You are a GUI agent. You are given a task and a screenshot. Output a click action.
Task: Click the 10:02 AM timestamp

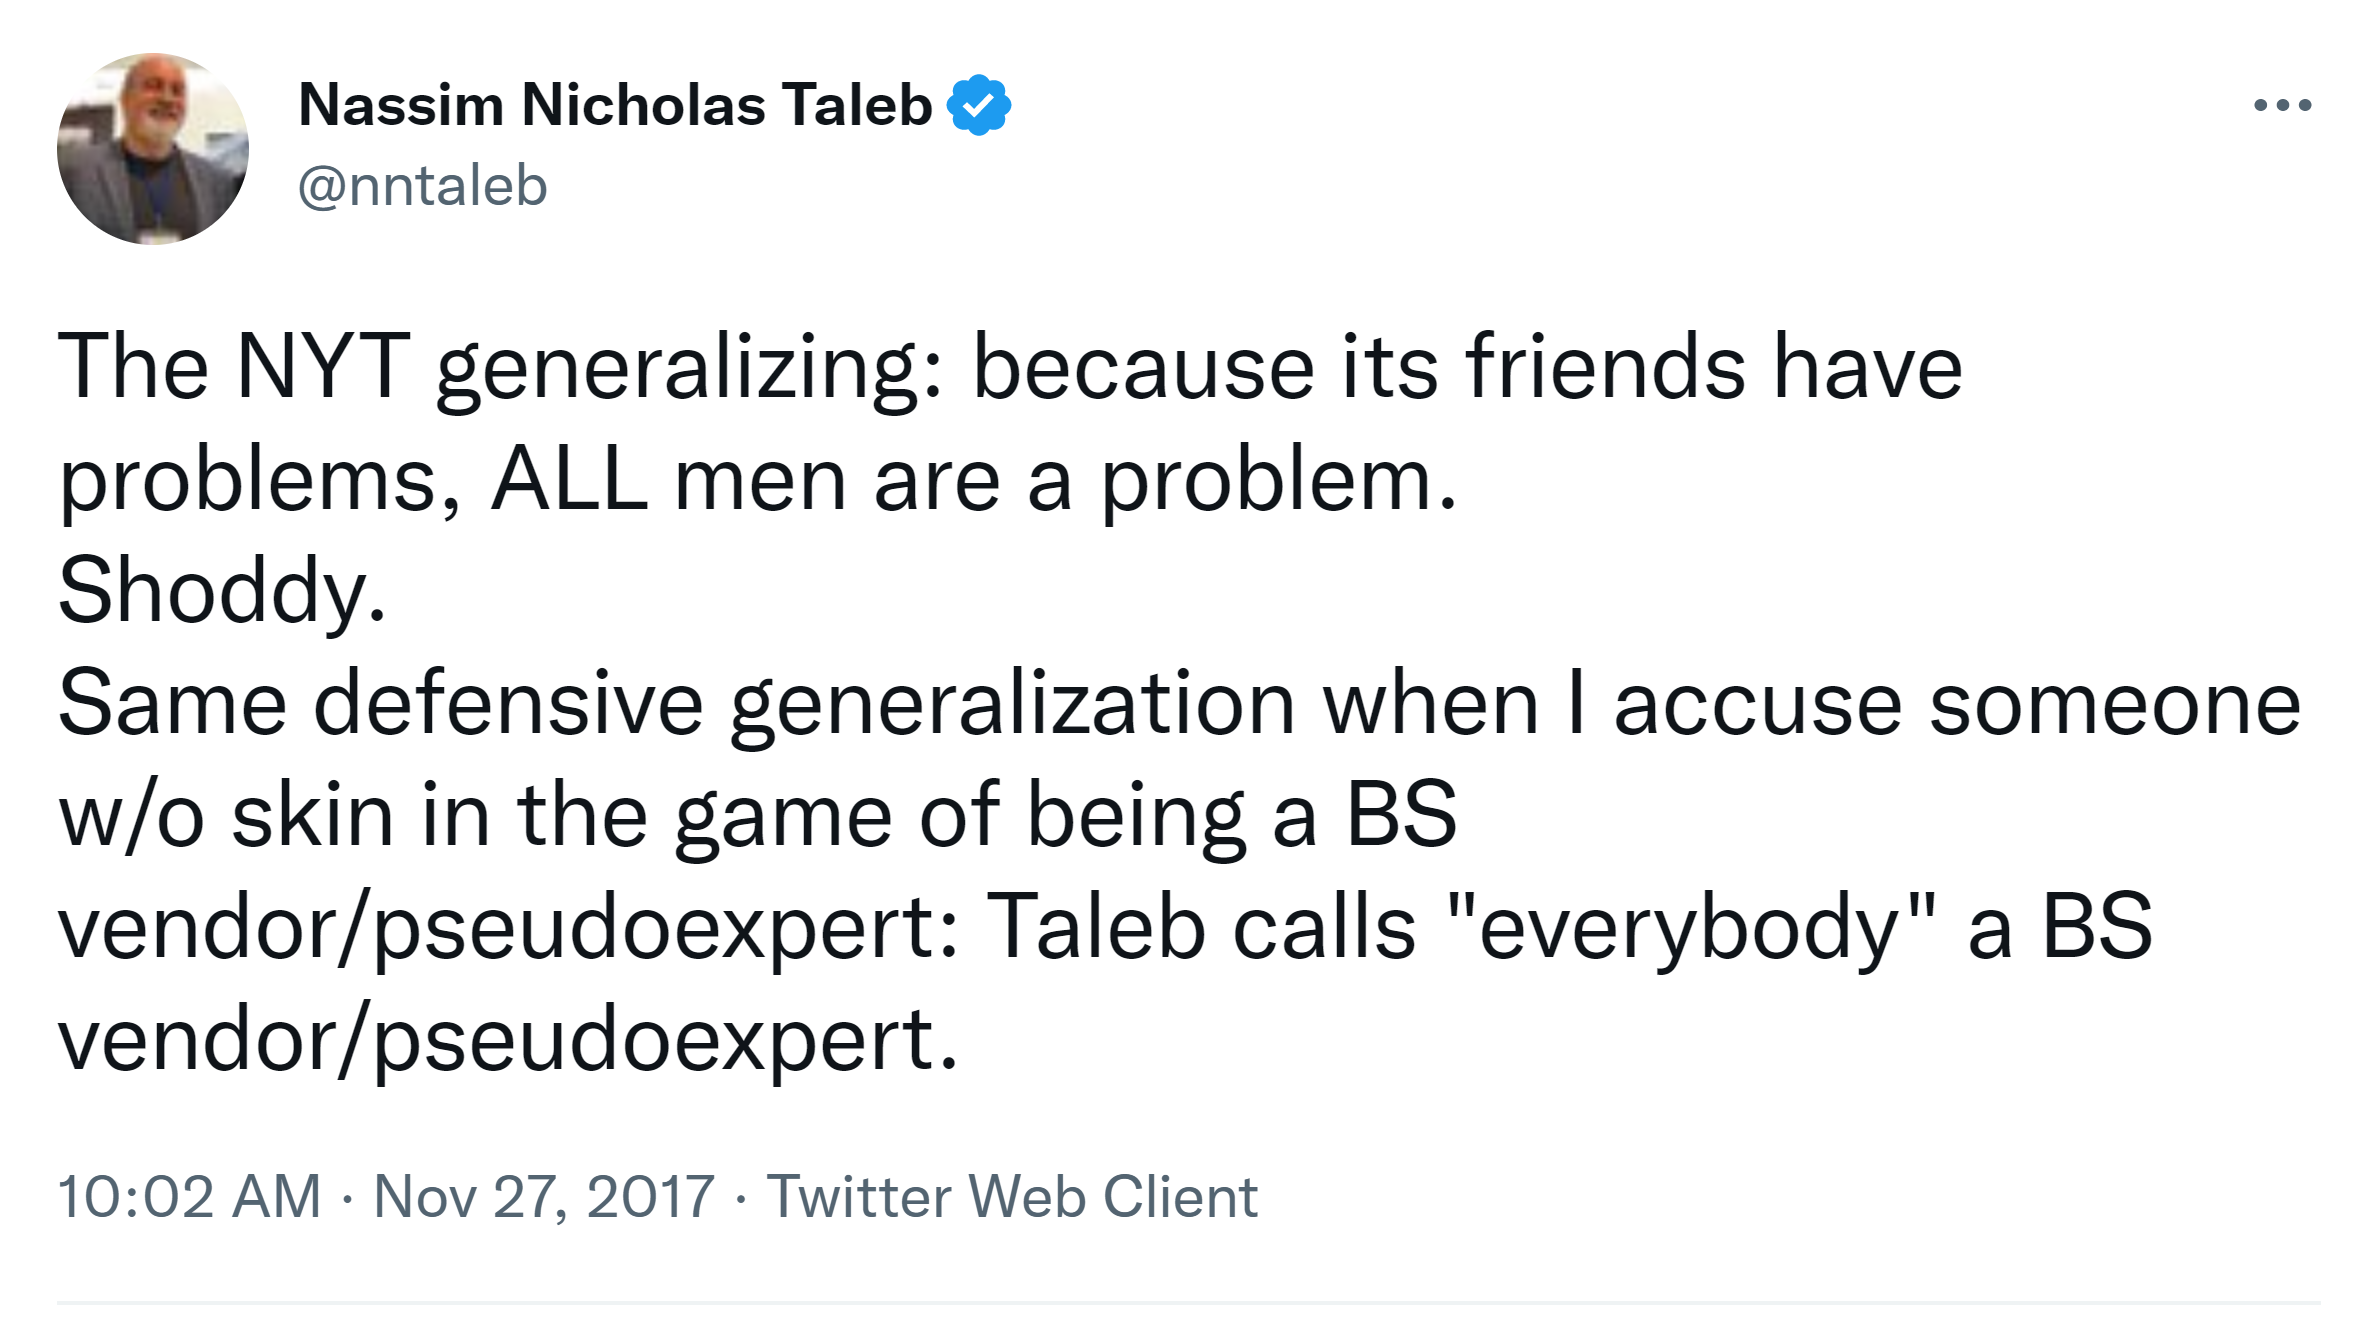tap(189, 1196)
